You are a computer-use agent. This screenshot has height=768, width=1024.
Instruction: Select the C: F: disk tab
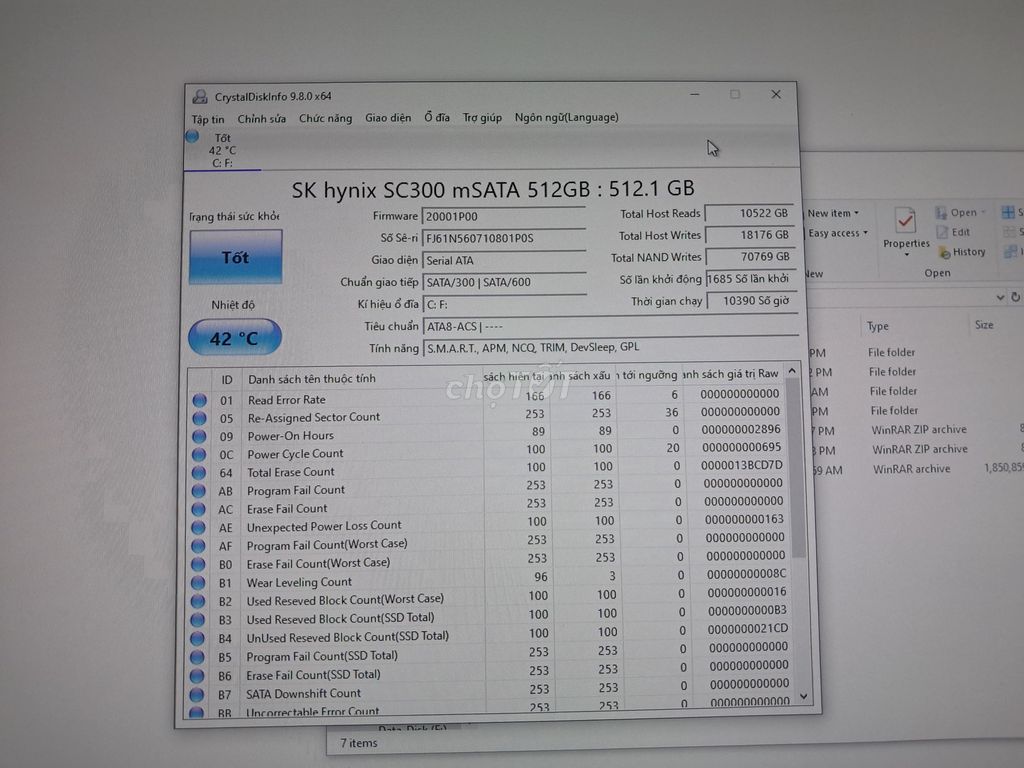coord(222,151)
